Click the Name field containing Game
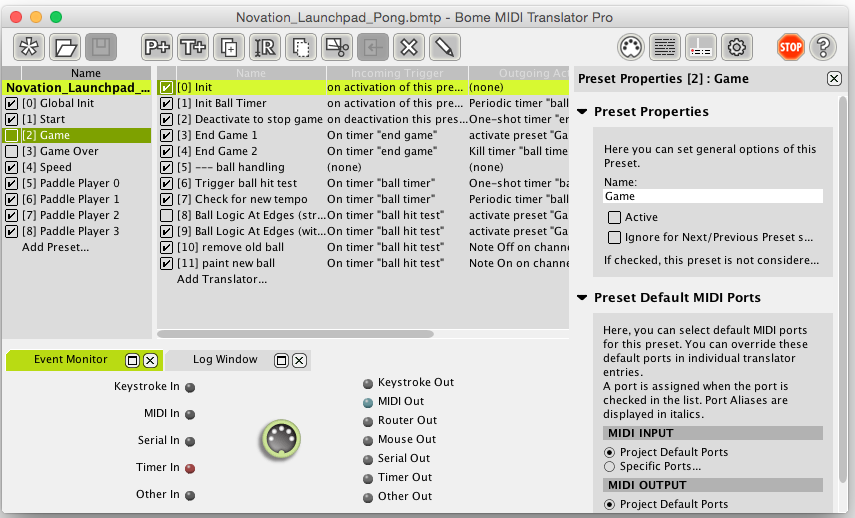The image size is (855, 518). [x=713, y=196]
